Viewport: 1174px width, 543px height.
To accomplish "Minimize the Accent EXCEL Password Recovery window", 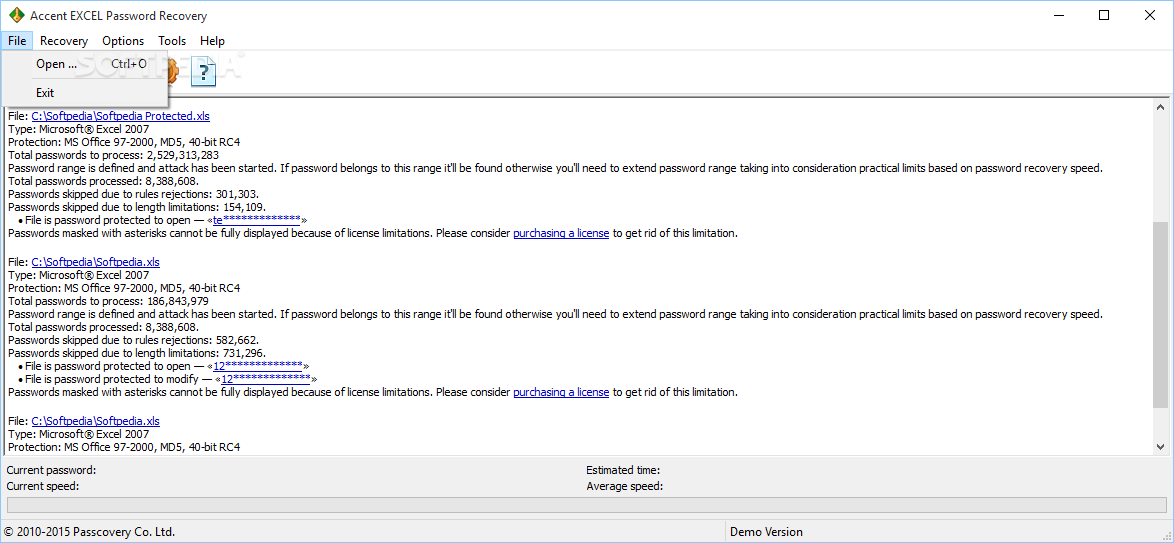I will pos(1058,15).
